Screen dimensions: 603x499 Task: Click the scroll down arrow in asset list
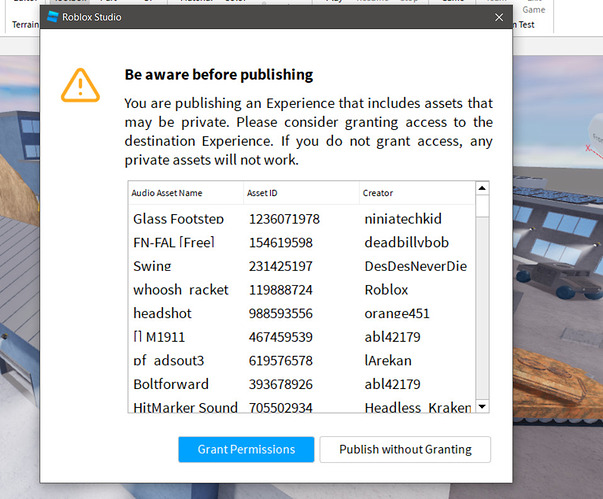click(x=482, y=406)
